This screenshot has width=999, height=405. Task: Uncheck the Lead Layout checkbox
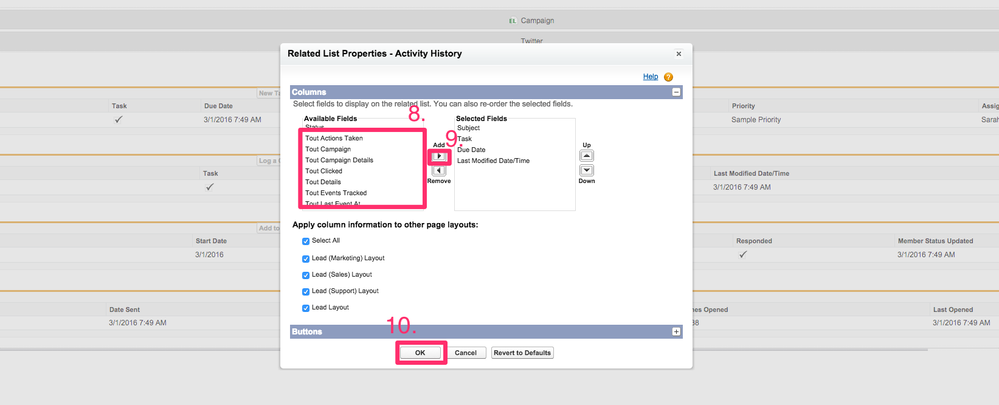click(x=306, y=308)
